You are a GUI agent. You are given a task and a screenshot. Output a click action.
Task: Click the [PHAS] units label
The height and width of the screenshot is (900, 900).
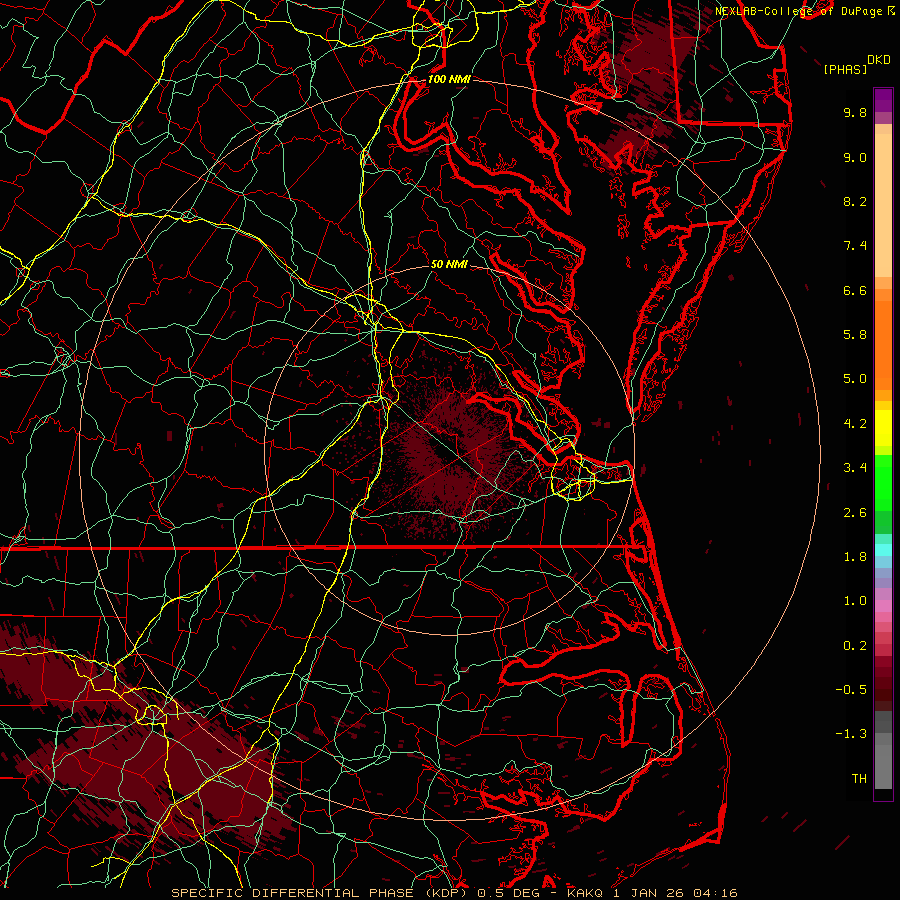[845, 69]
